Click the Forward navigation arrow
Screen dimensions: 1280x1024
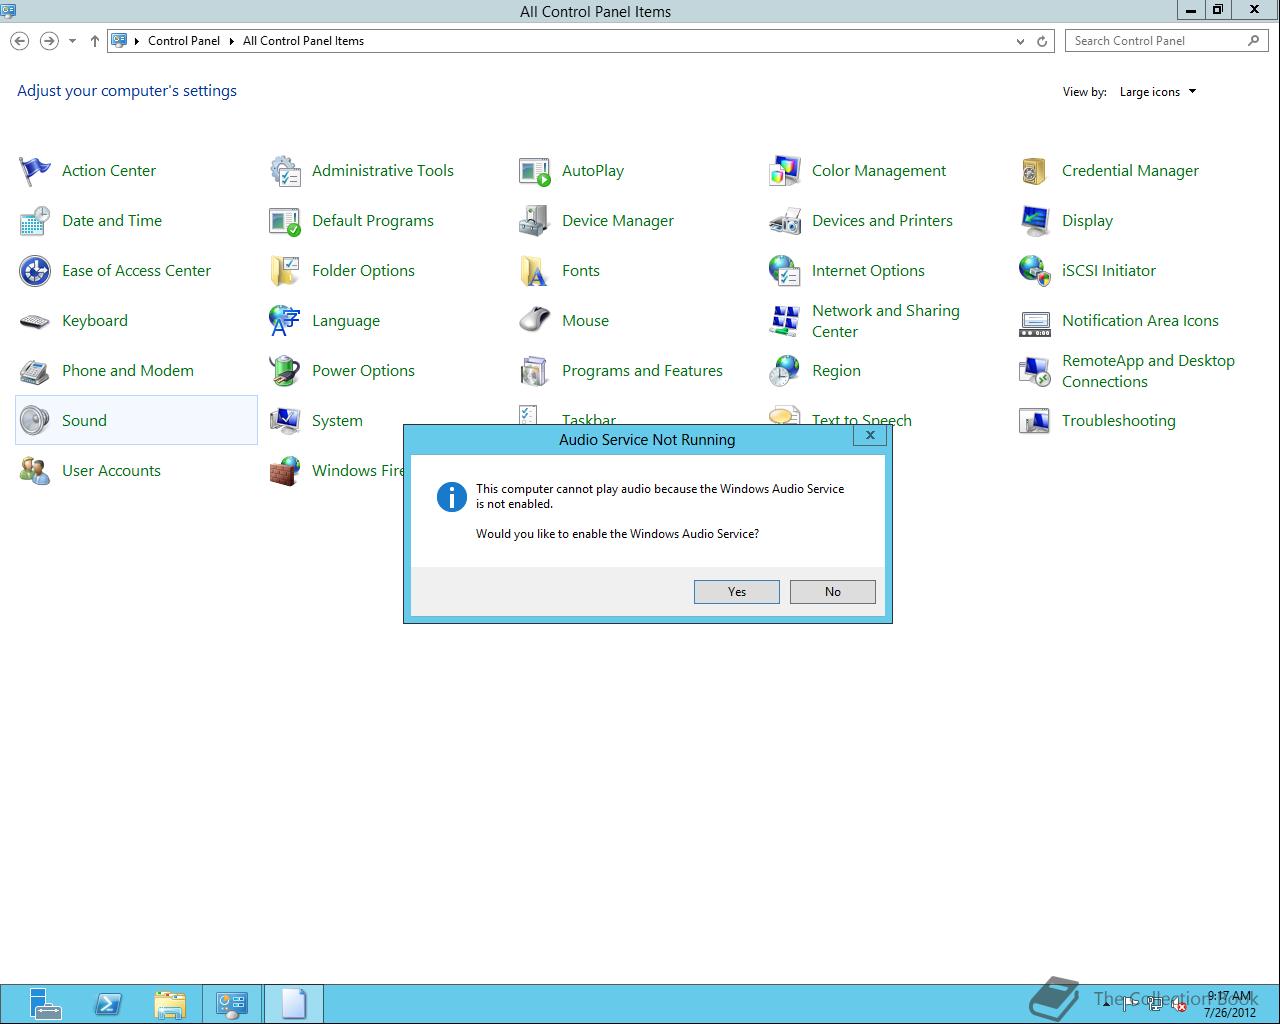click(48, 41)
